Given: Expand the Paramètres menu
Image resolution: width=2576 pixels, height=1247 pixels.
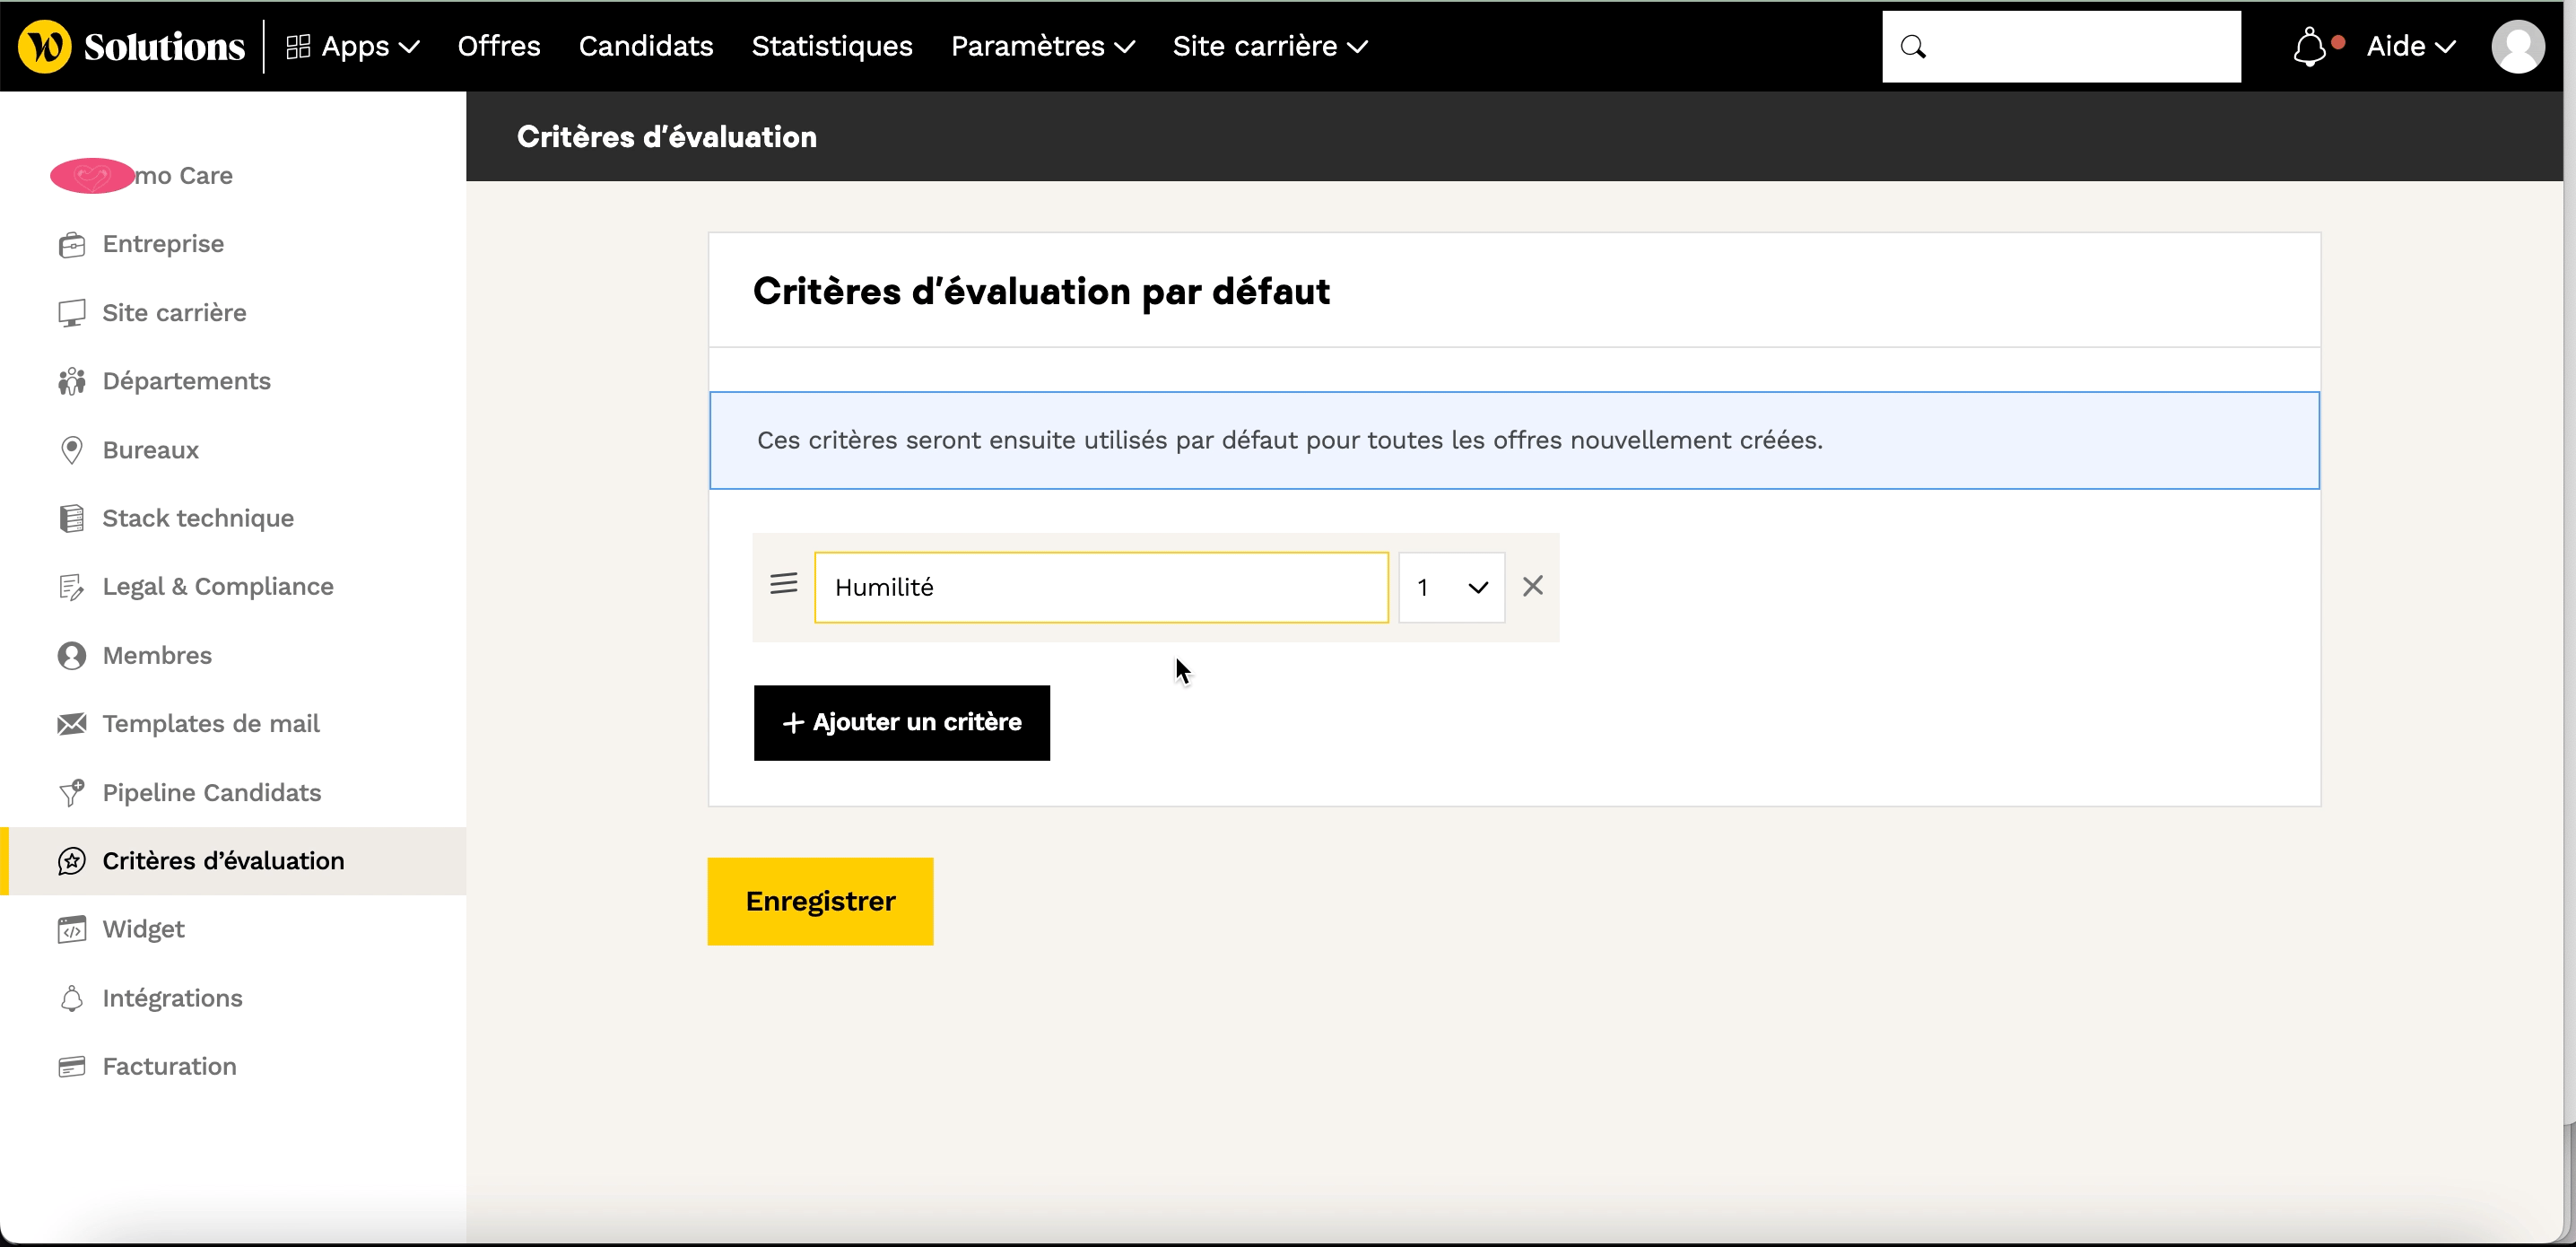Looking at the screenshot, I should pyautogui.click(x=1042, y=47).
